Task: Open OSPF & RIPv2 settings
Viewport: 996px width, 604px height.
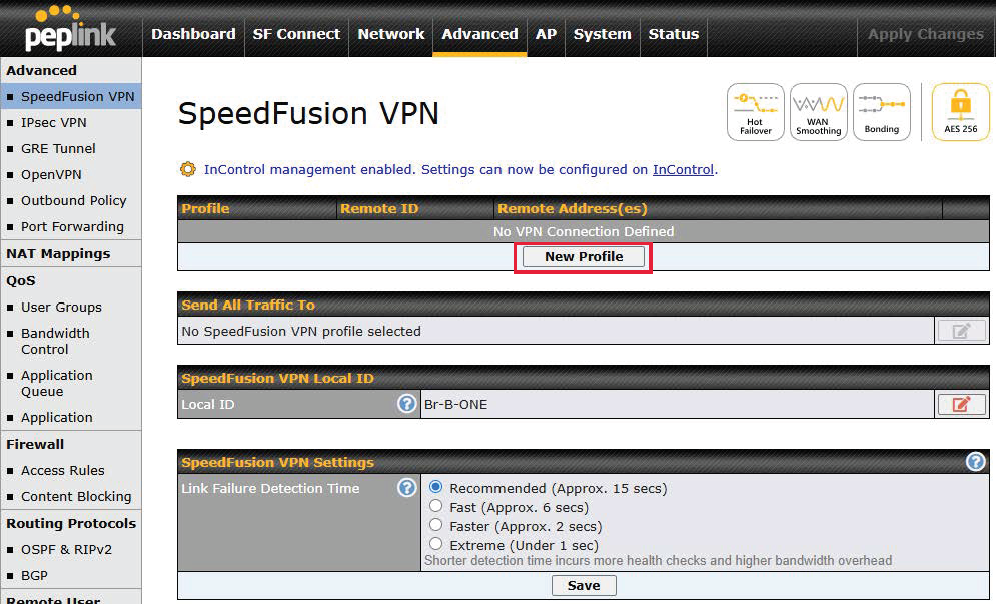Action: [66, 549]
